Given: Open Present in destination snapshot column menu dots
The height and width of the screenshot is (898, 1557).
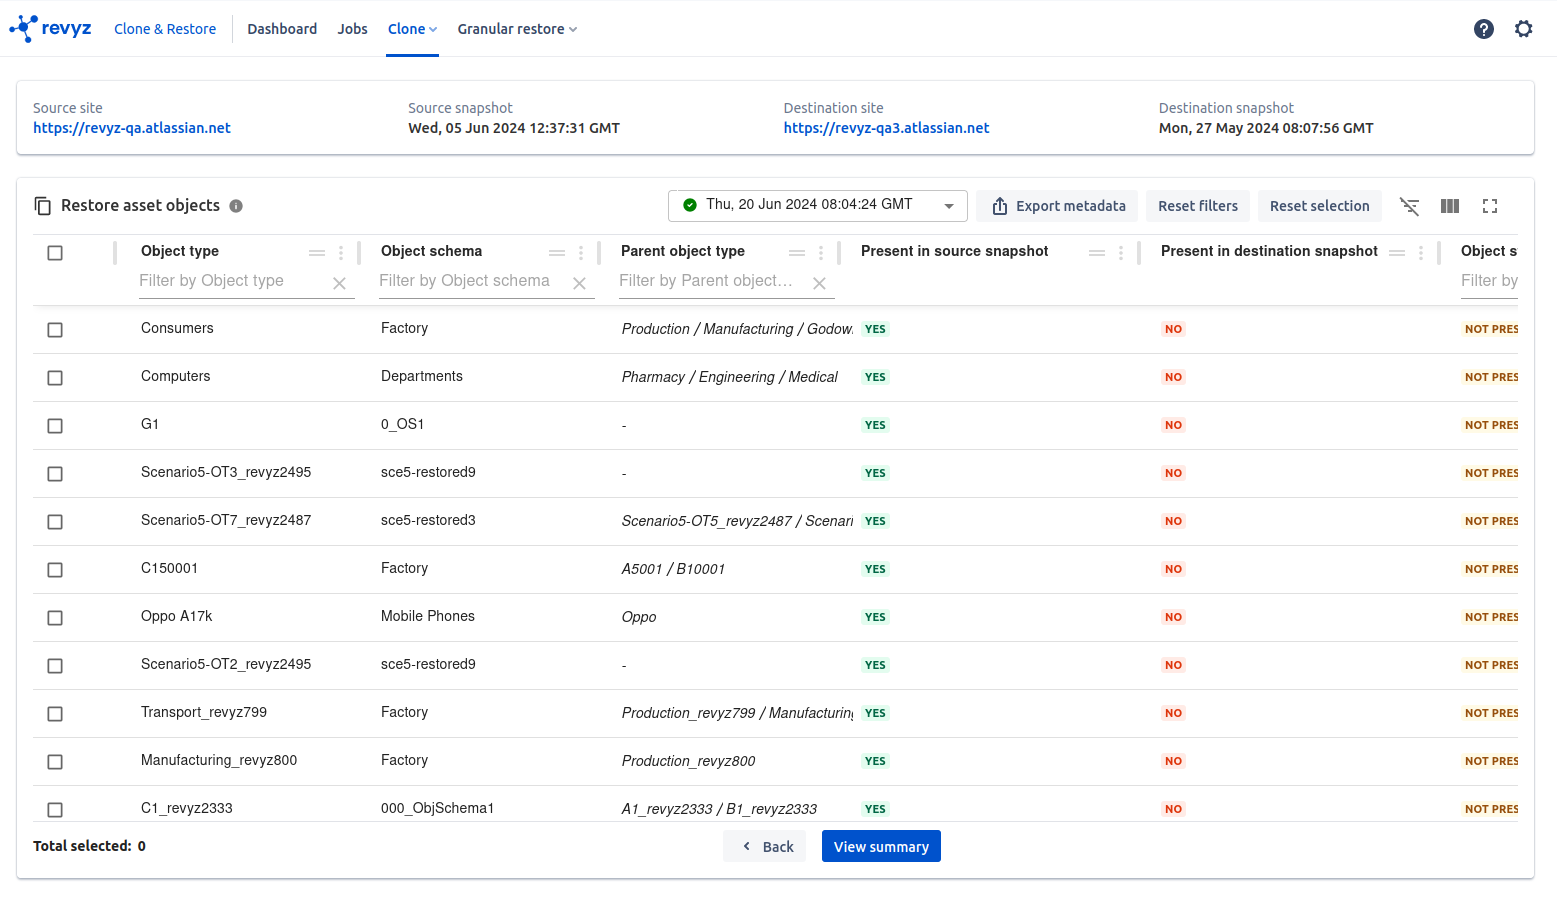Looking at the screenshot, I should [1421, 253].
